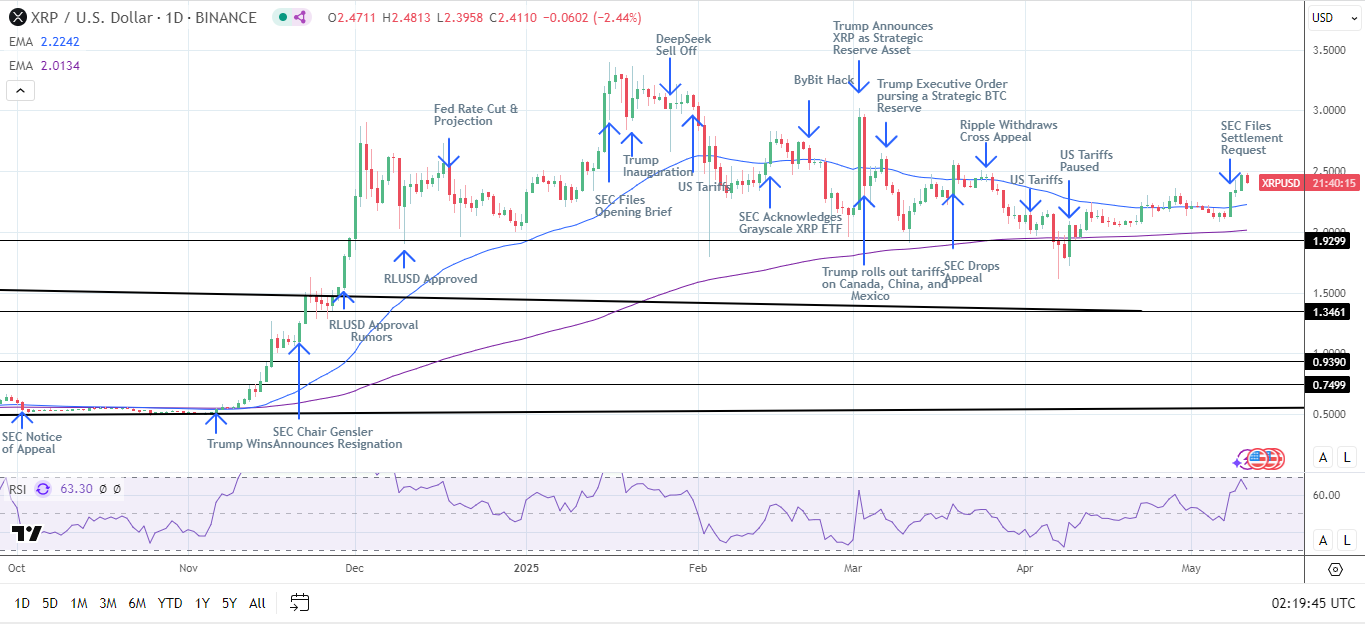Click the 3.5000 price axis value
The width and height of the screenshot is (1365, 624).
click(x=1331, y=49)
